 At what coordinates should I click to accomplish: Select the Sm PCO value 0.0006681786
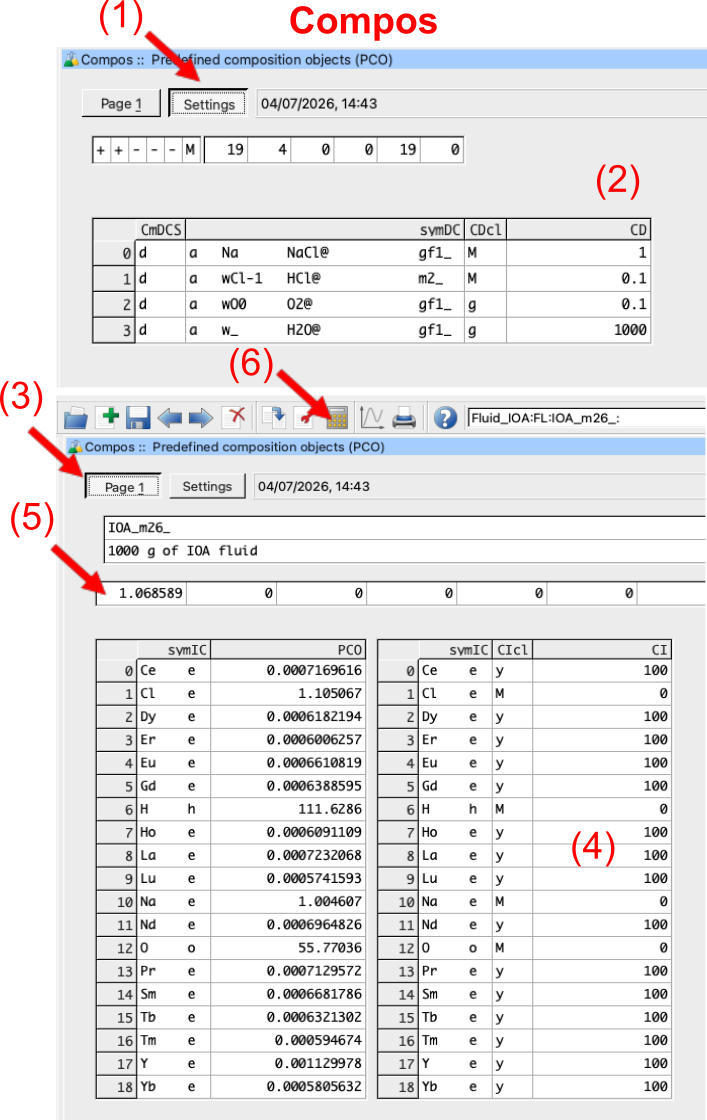click(288, 994)
